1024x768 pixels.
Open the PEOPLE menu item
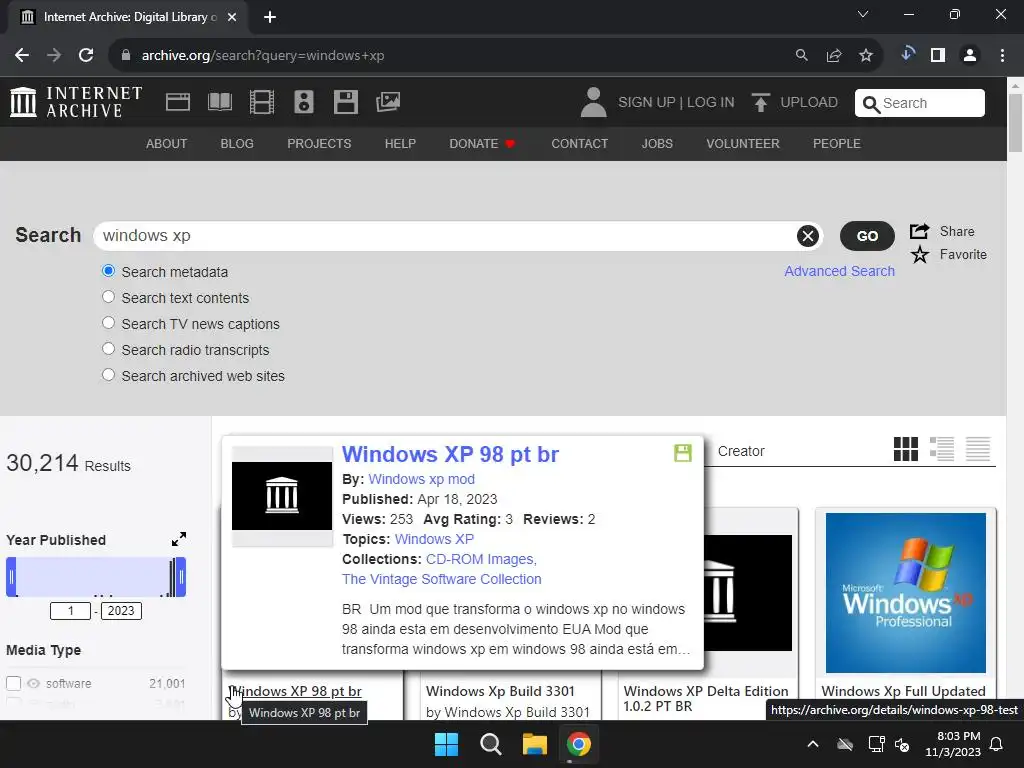pos(837,144)
